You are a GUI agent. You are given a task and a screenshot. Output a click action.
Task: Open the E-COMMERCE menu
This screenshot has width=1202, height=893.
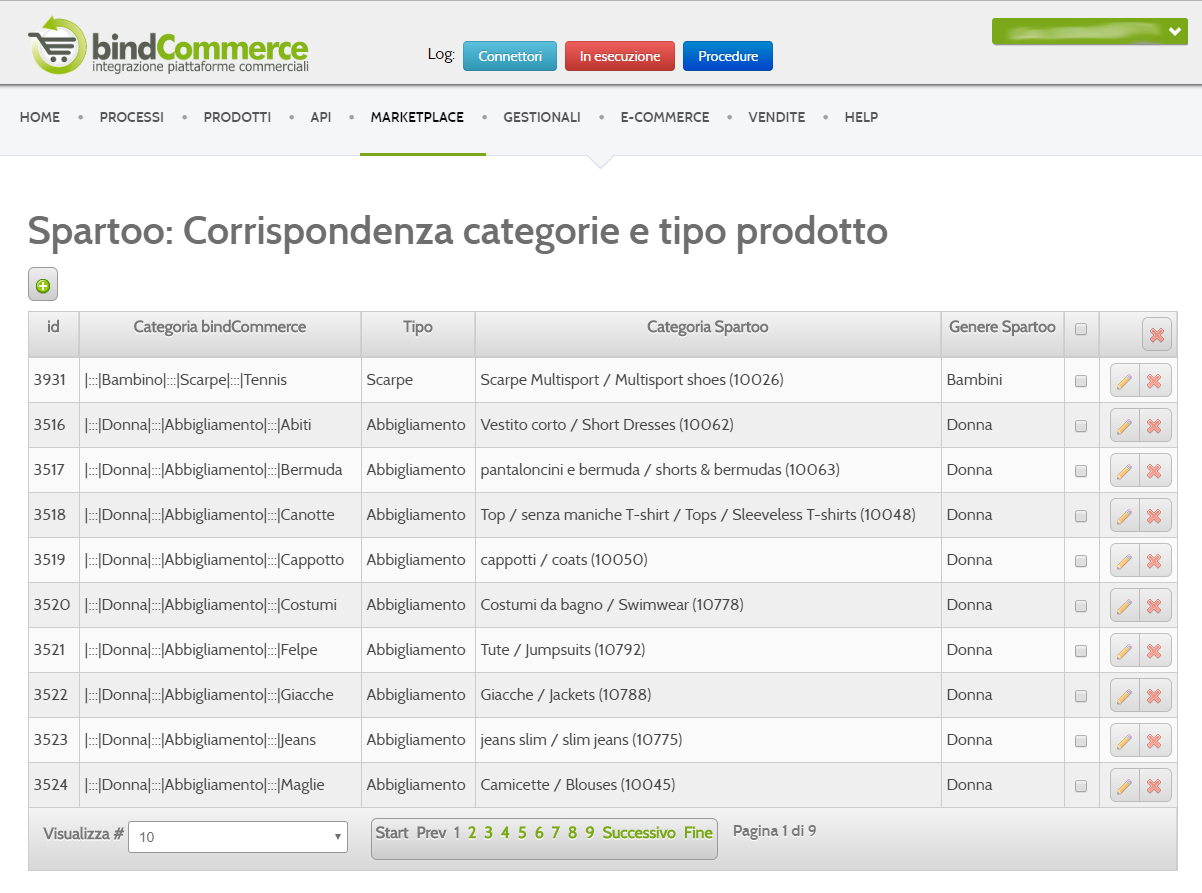click(665, 117)
